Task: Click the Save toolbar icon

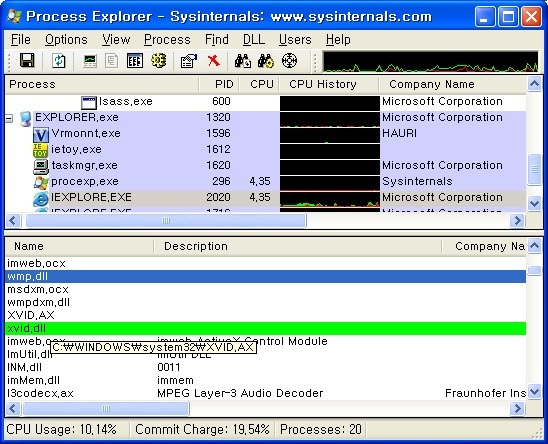Action: [x=27, y=61]
